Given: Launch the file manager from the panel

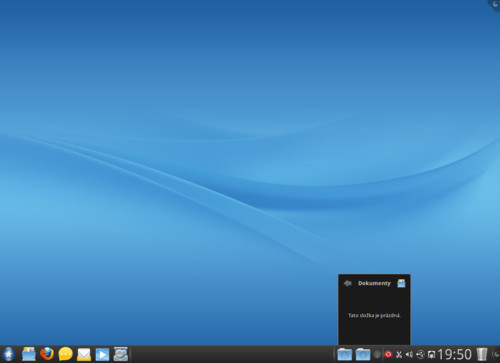Looking at the screenshot, I should [29, 354].
